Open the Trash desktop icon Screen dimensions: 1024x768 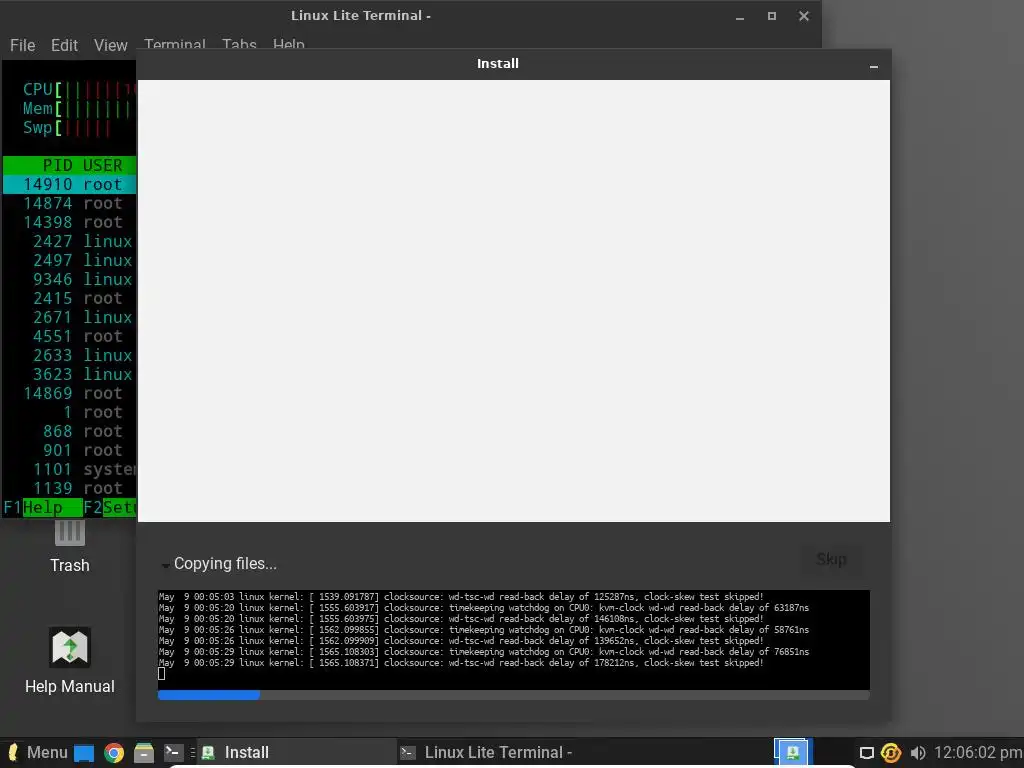pos(70,547)
